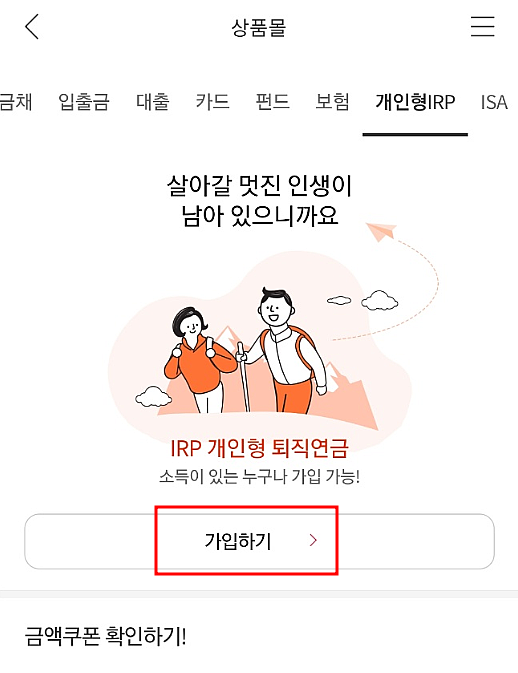Switch to the 입출금 tab

point(84,102)
